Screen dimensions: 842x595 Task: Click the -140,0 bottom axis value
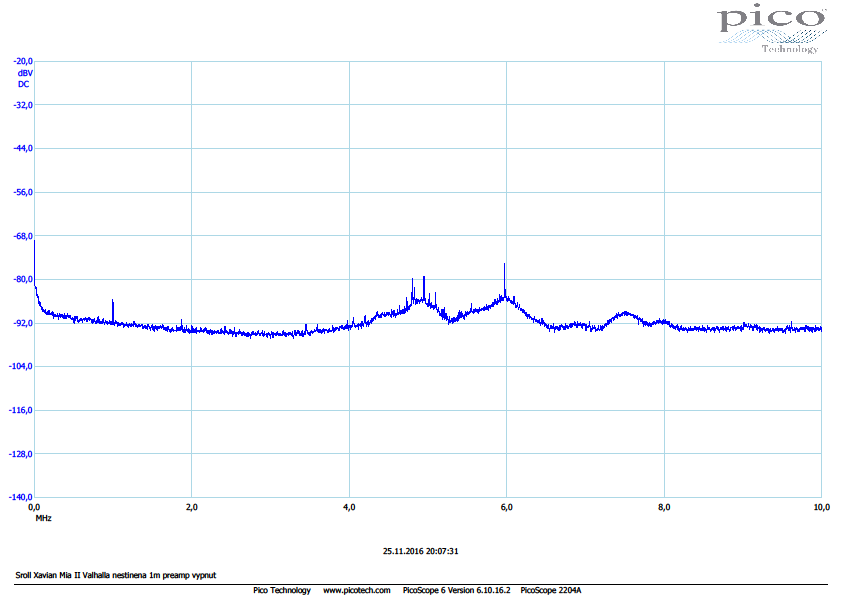(x=21, y=497)
